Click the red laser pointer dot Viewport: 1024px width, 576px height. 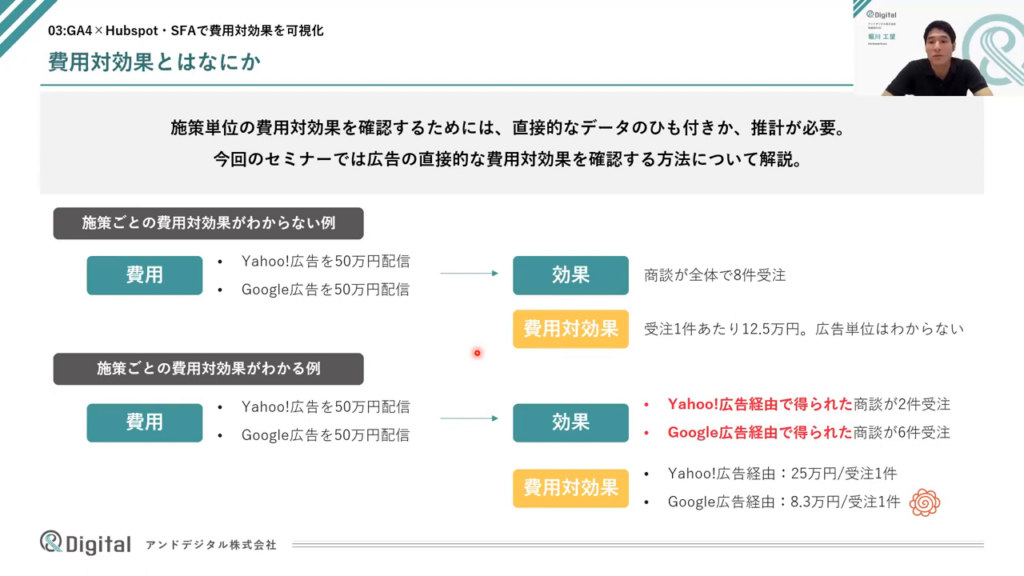[x=477, y=352]
